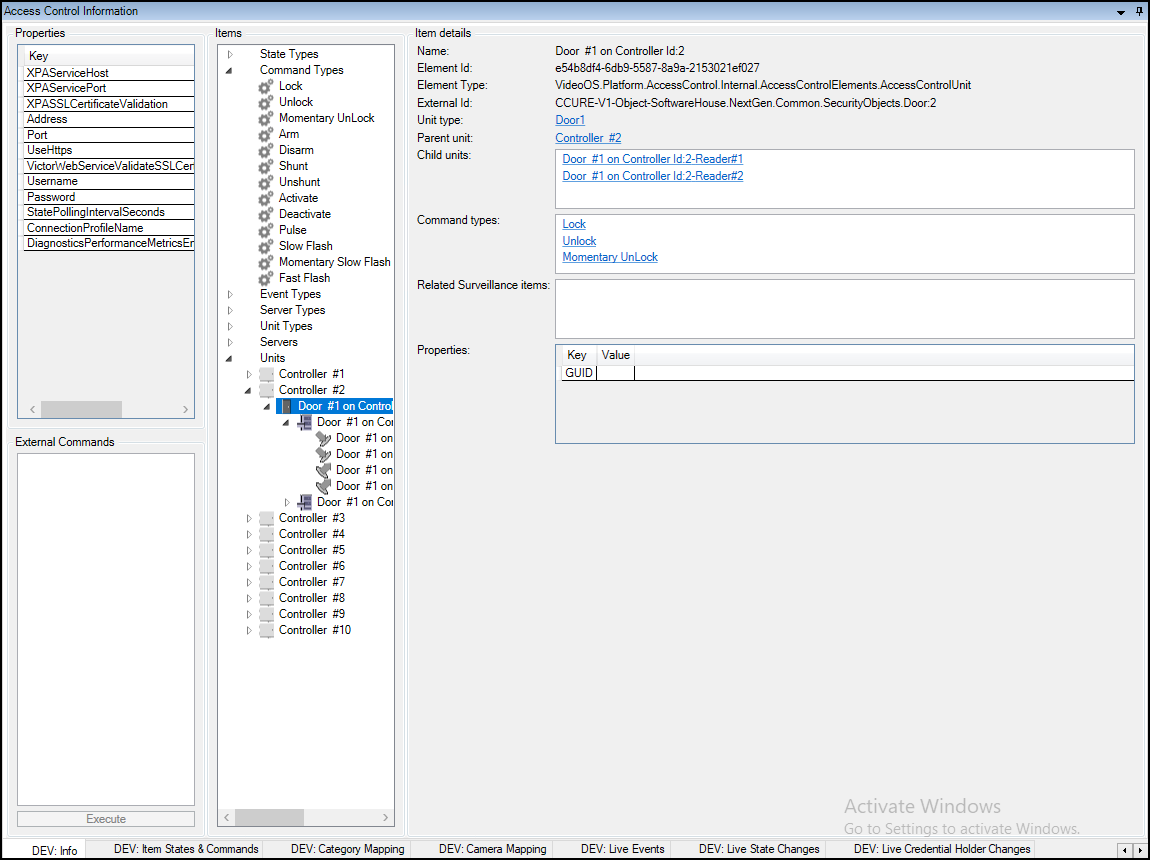Open the title bar window options arrow

pyautogui.click(x=1121, y=12)
